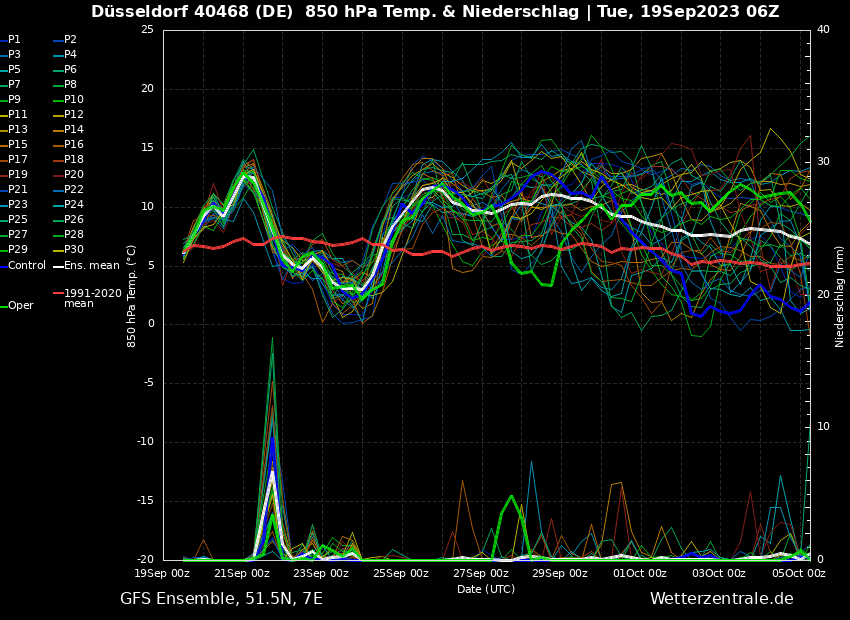Select the 1991-2020 mean legend entry

[92, 298]
